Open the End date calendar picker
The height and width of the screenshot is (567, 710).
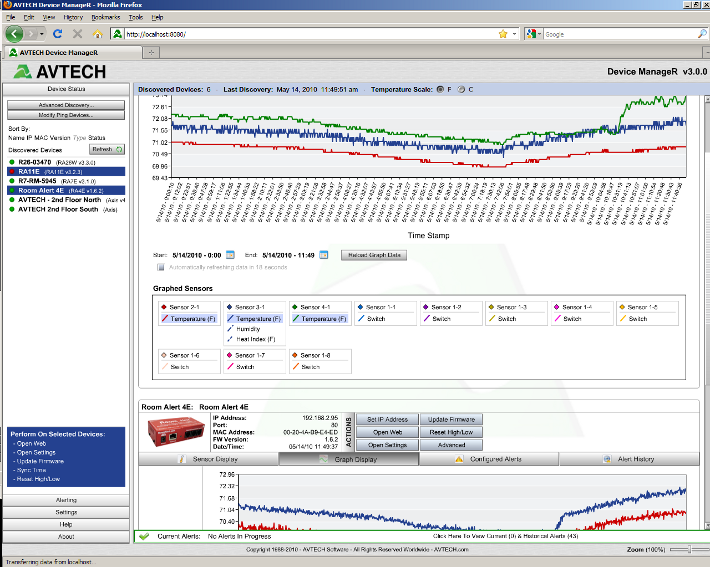tap(325, 255)
